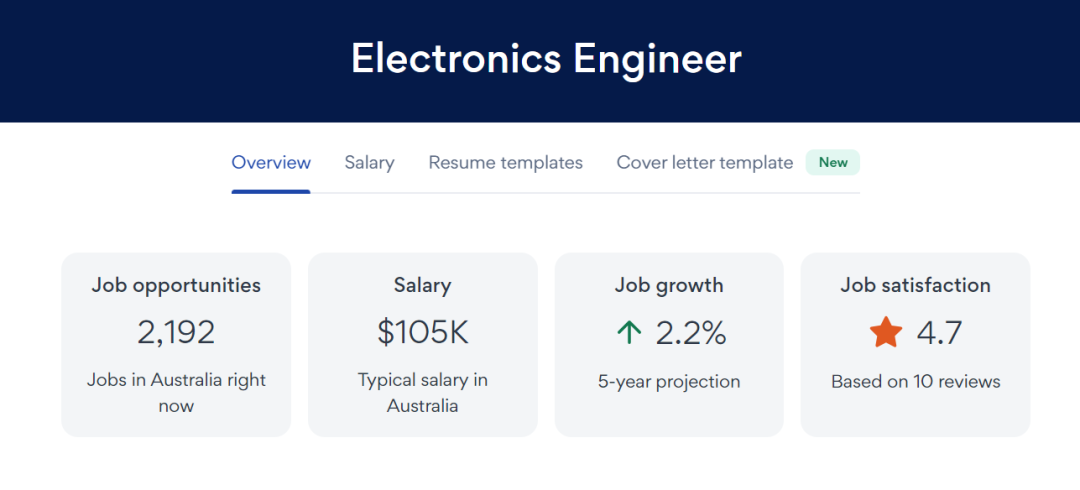The width and height of the screenshot is (1080, 490).
Task: Click the Electronics Engineer page heading
Action: click(546, 59)
